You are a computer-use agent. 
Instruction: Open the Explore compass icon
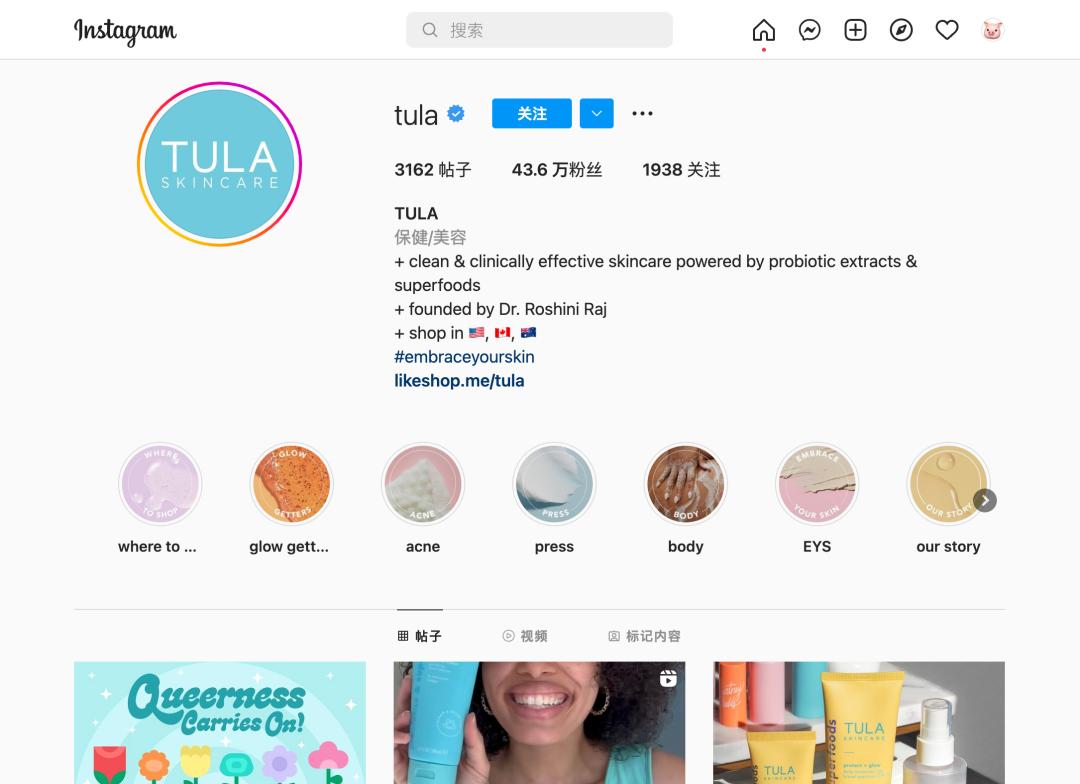(x=901, y=30)
